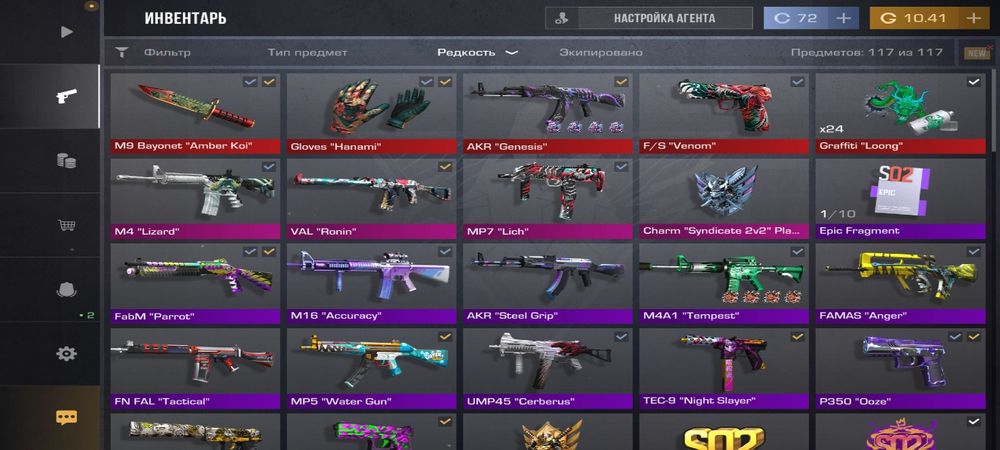
Task: Toggle the blue checkmark on F/S "Venom"
Action: coord(797,82)
